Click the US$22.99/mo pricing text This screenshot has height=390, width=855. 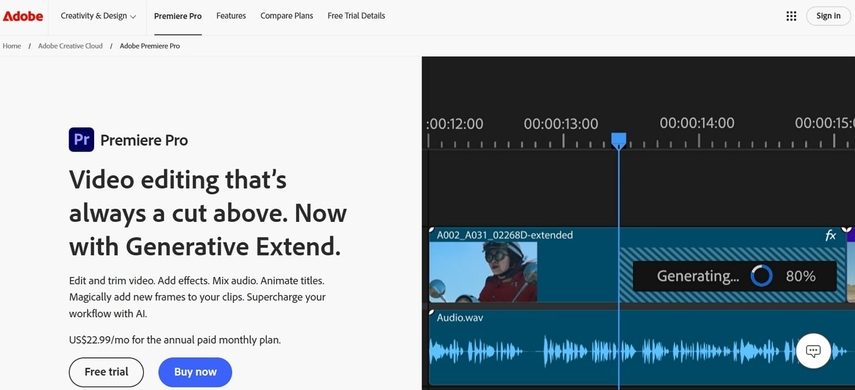tap(174, 340)
